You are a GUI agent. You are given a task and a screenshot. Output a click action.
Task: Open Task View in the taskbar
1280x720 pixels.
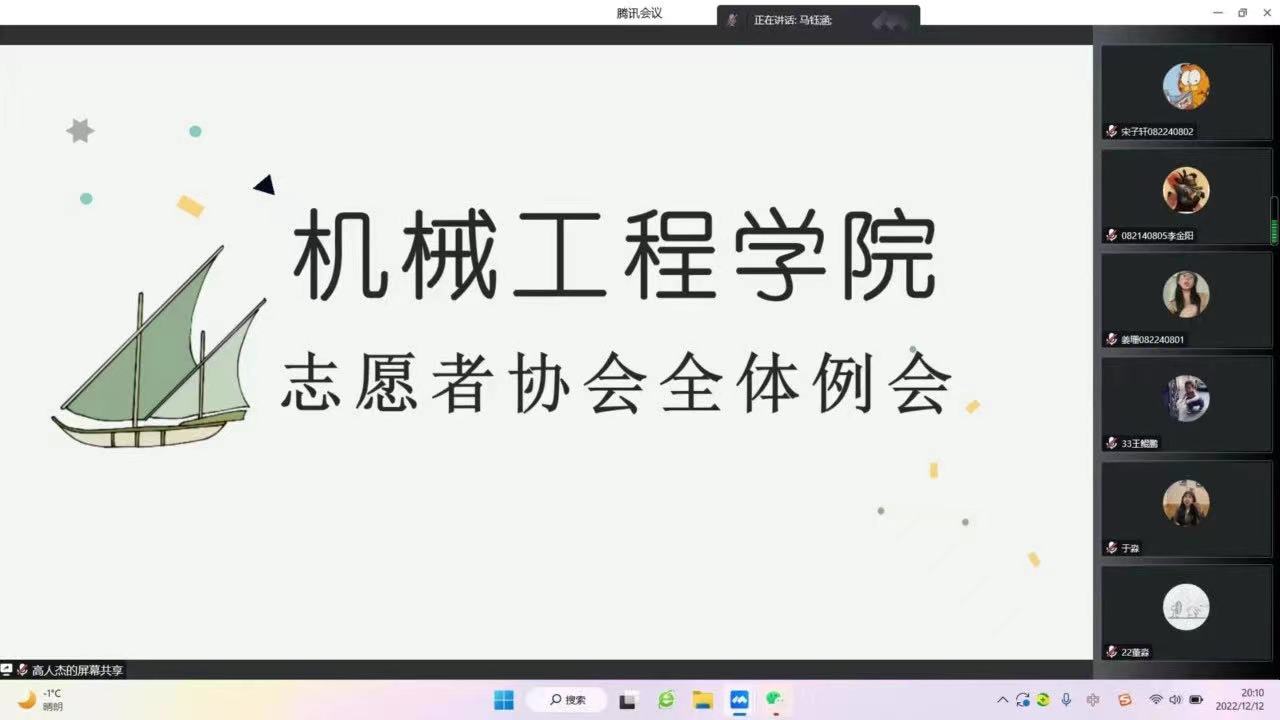coord(628,700)
